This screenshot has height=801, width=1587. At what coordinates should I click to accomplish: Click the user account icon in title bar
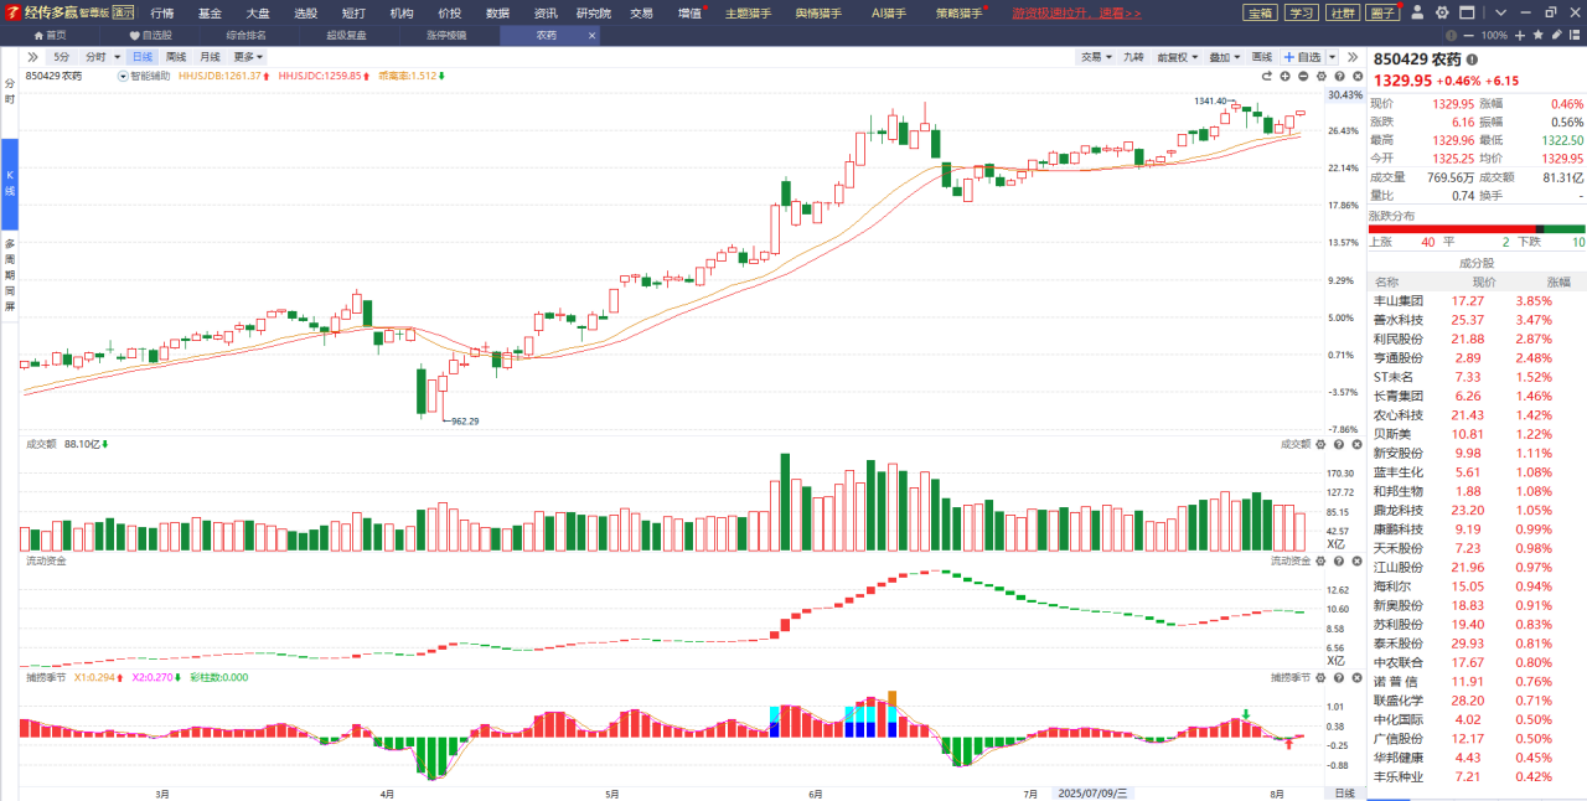click(1417, 12)
